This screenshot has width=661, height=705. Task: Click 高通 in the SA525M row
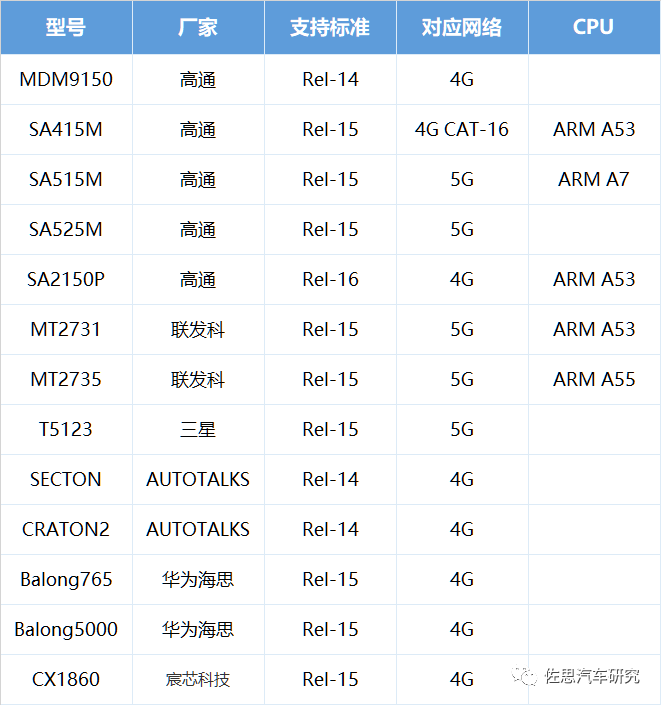tap(198, 230)
